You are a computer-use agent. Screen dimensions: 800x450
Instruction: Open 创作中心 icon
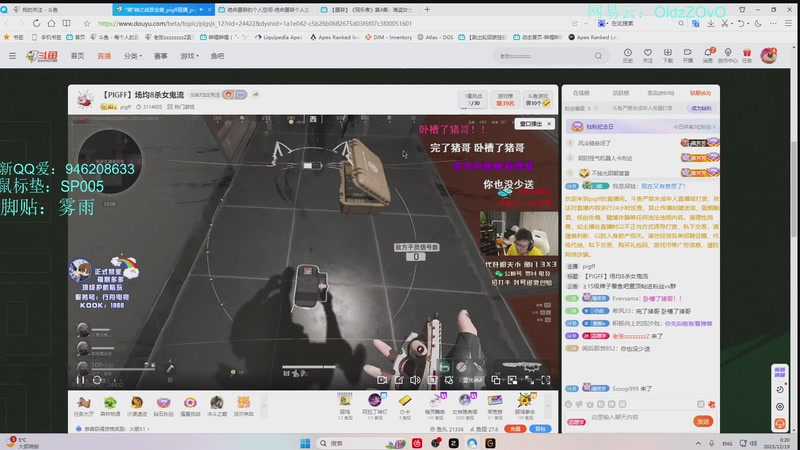pos(728,56)
